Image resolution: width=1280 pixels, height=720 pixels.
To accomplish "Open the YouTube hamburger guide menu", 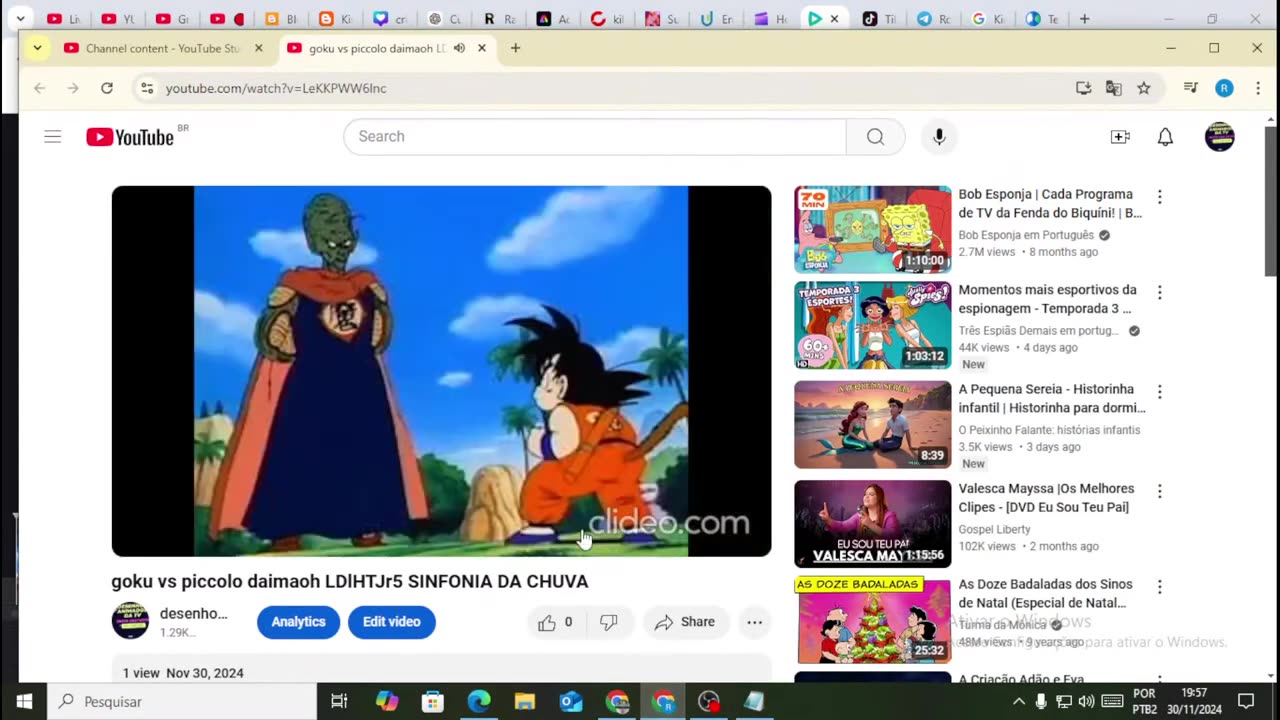I will pos(53,137).
